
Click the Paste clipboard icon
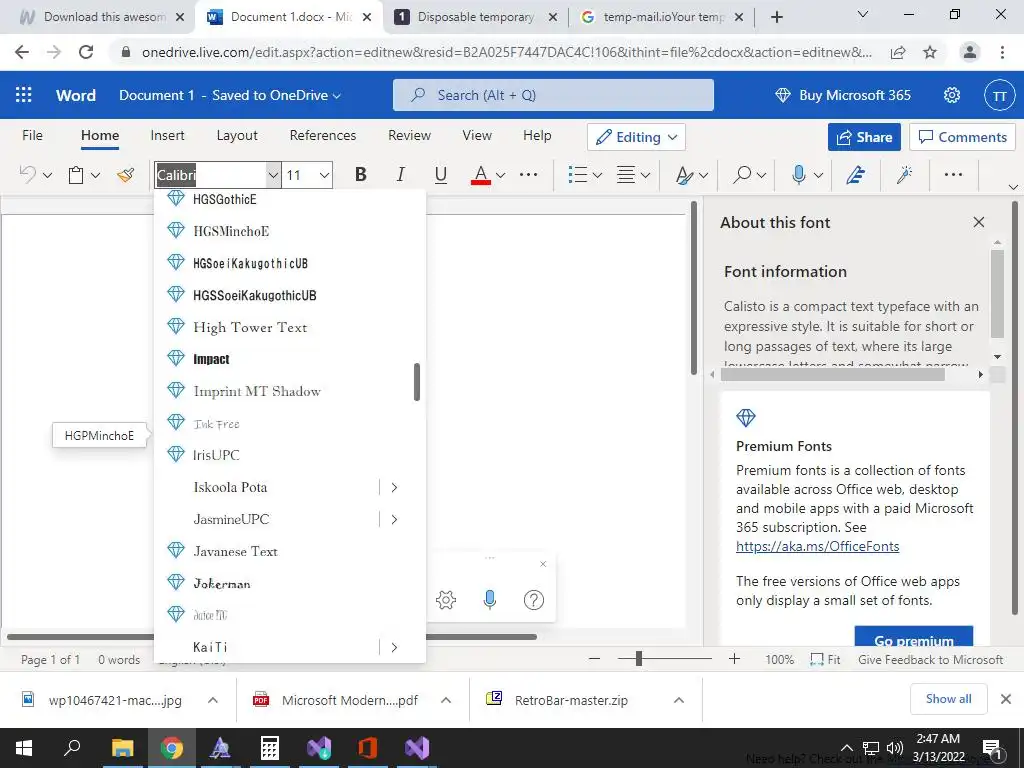tap(76, 174)
